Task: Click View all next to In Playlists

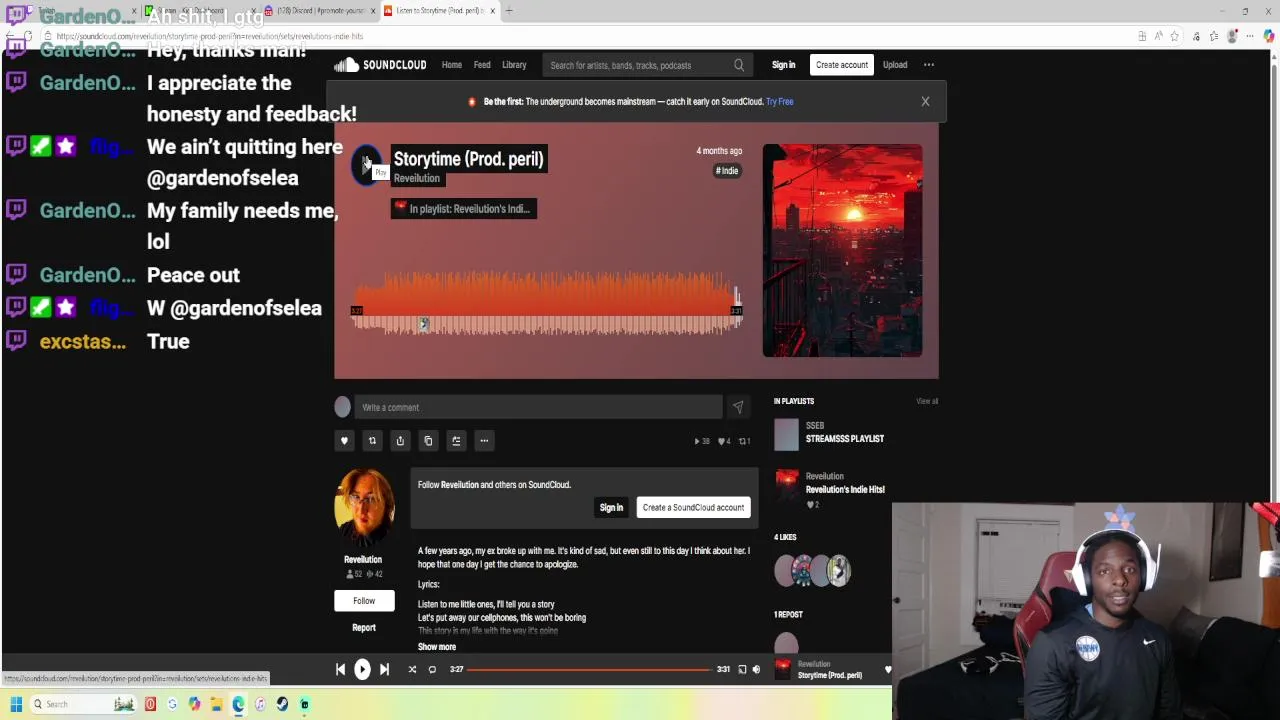Action: tap(927, 401)
